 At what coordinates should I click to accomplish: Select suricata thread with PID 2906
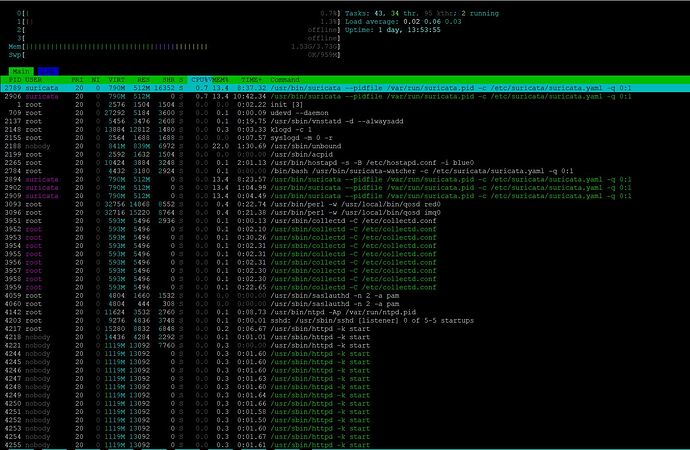pyautogui.click(x=318, y=96)
